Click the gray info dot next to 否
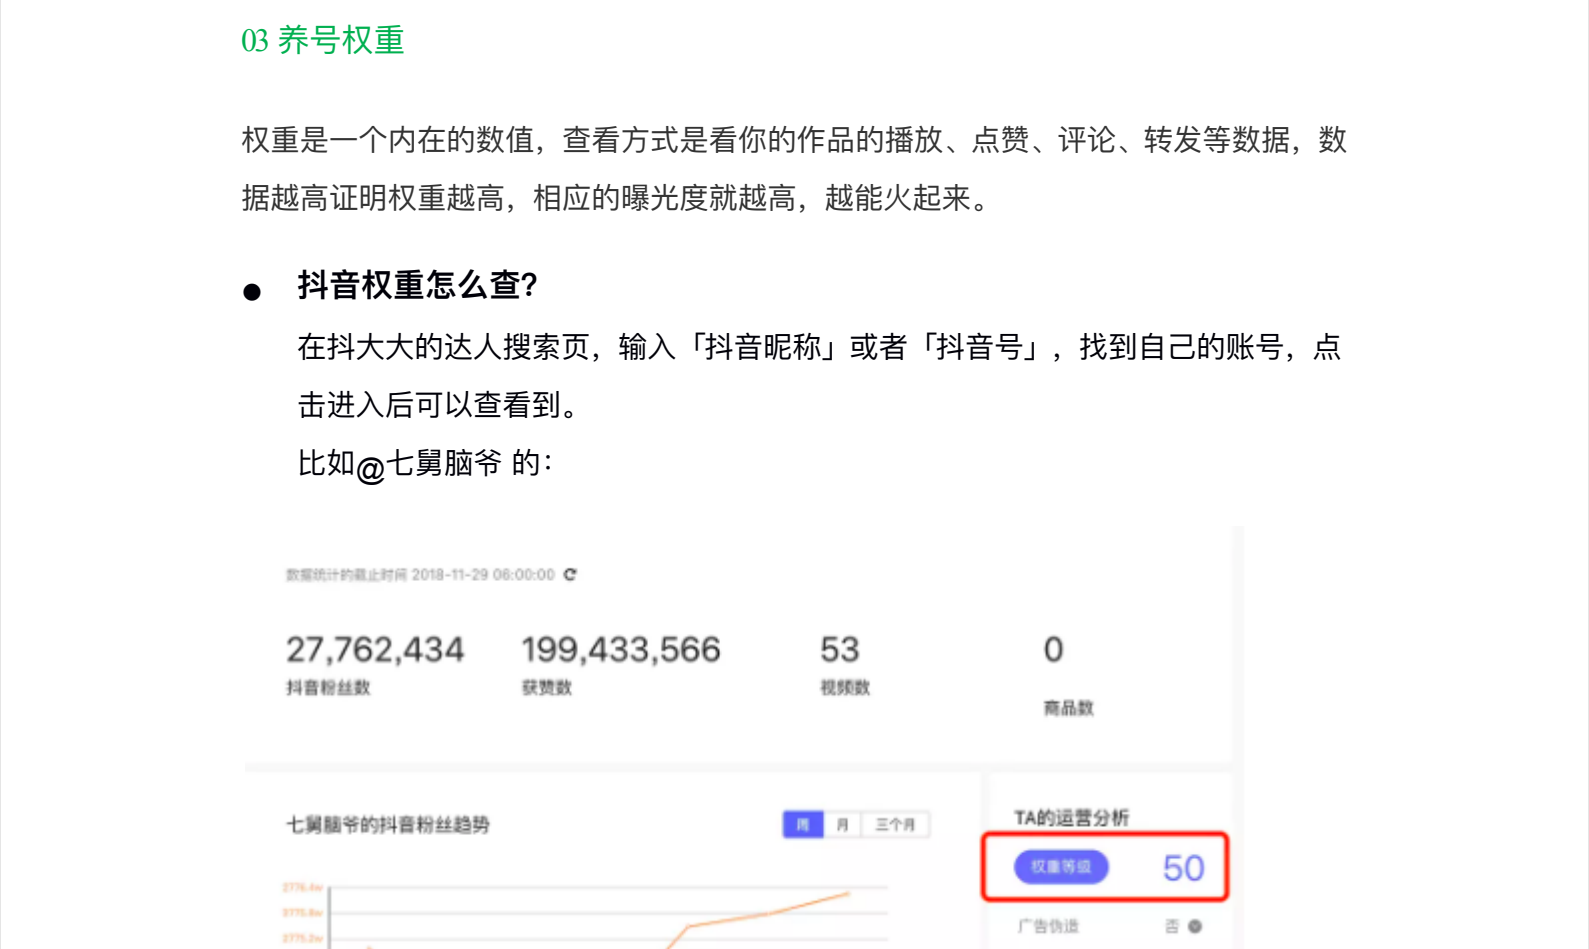The image size is (1589, 949). [1195, 926]
